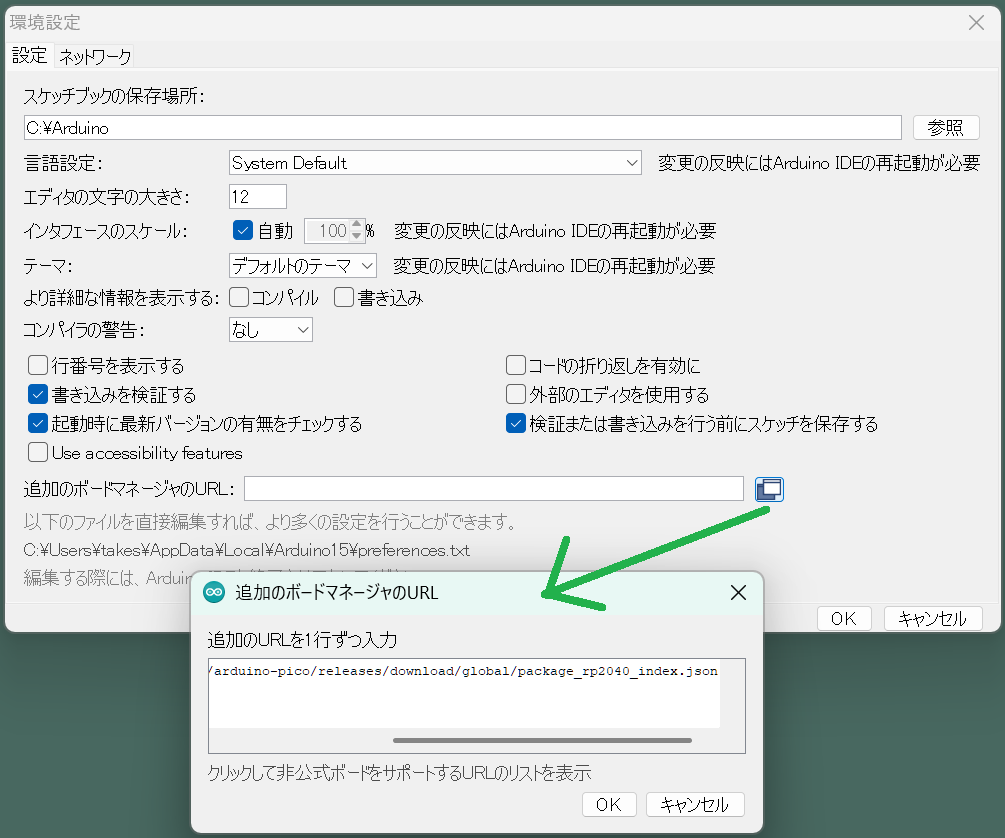The width and height of the screenshot is (1005, 838).
Task: Select the 設定 tab
Action: click(29, 56)
